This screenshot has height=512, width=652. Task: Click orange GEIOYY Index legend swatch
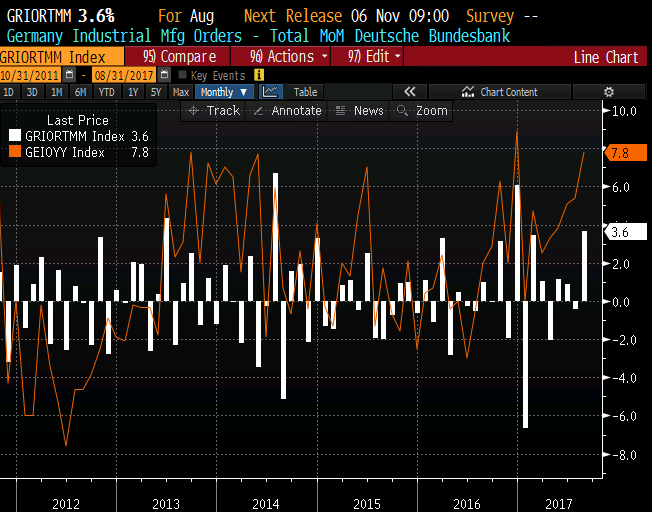15,151
